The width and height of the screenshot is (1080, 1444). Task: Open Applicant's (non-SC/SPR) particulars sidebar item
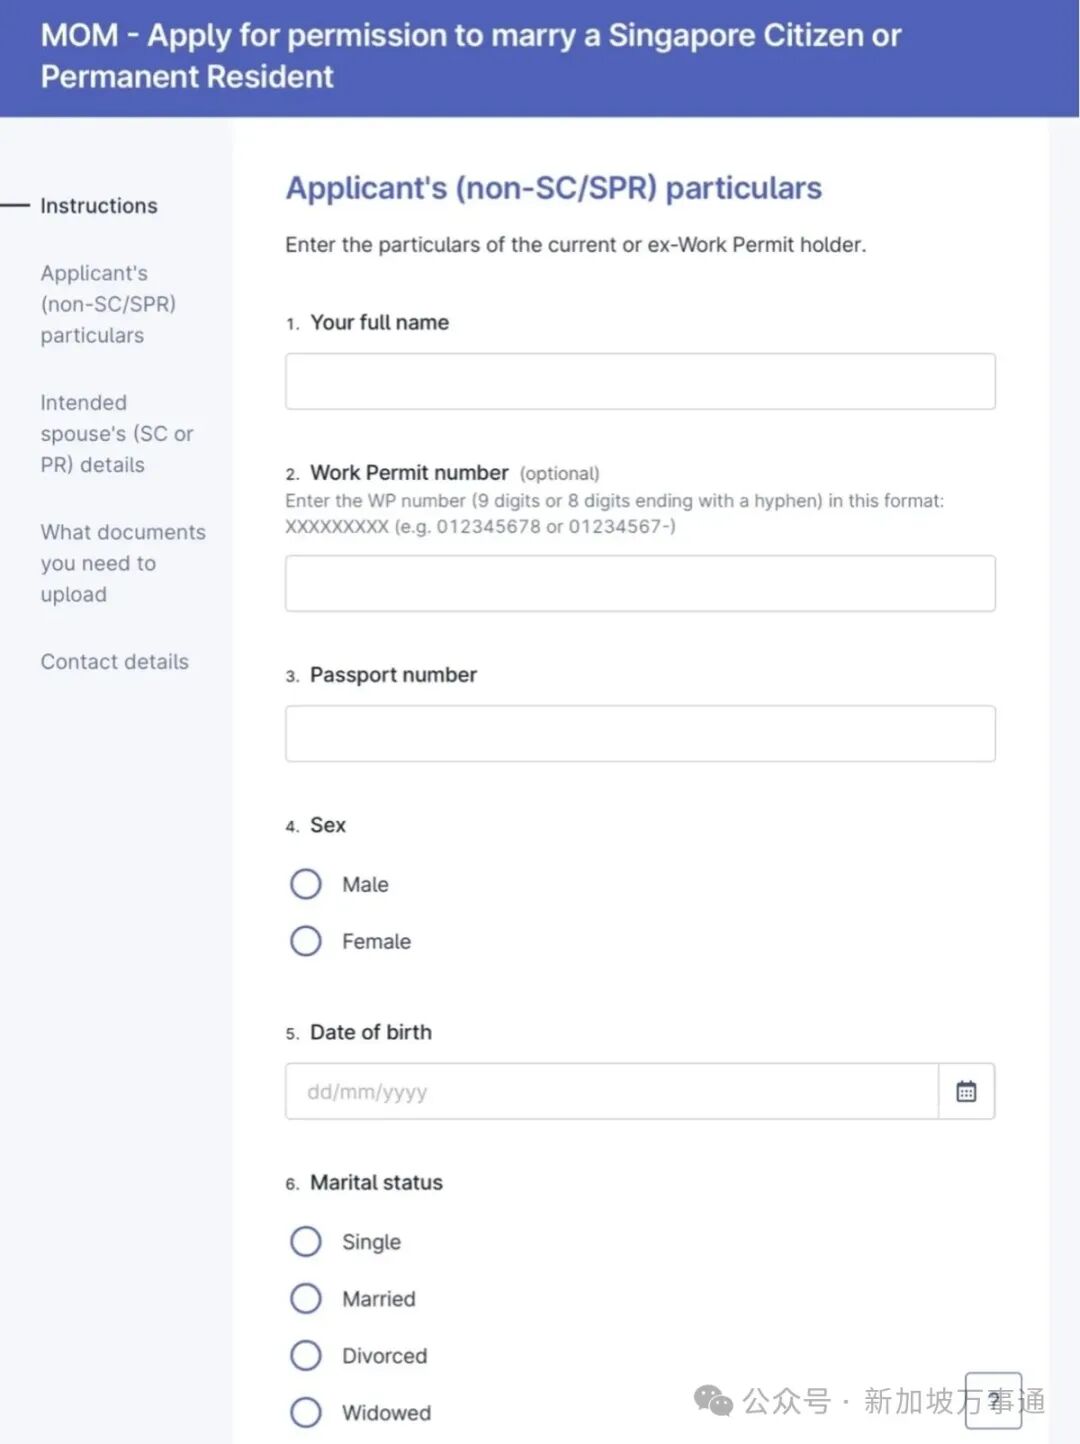point(108,304)
